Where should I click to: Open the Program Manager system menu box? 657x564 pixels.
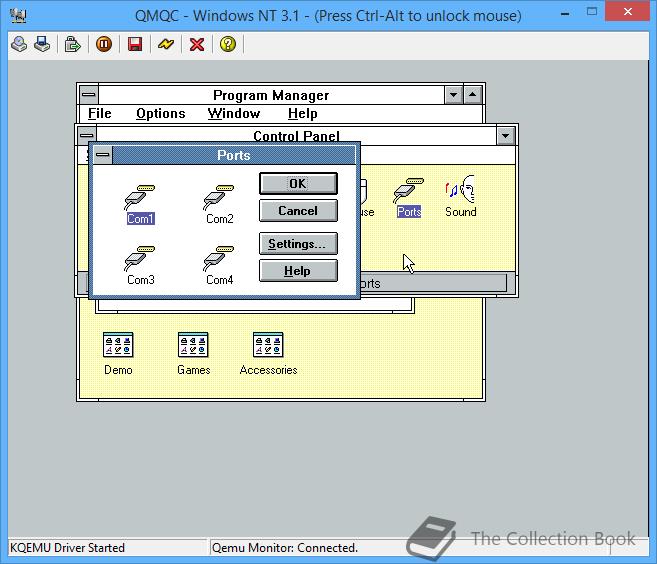(88, 95)
